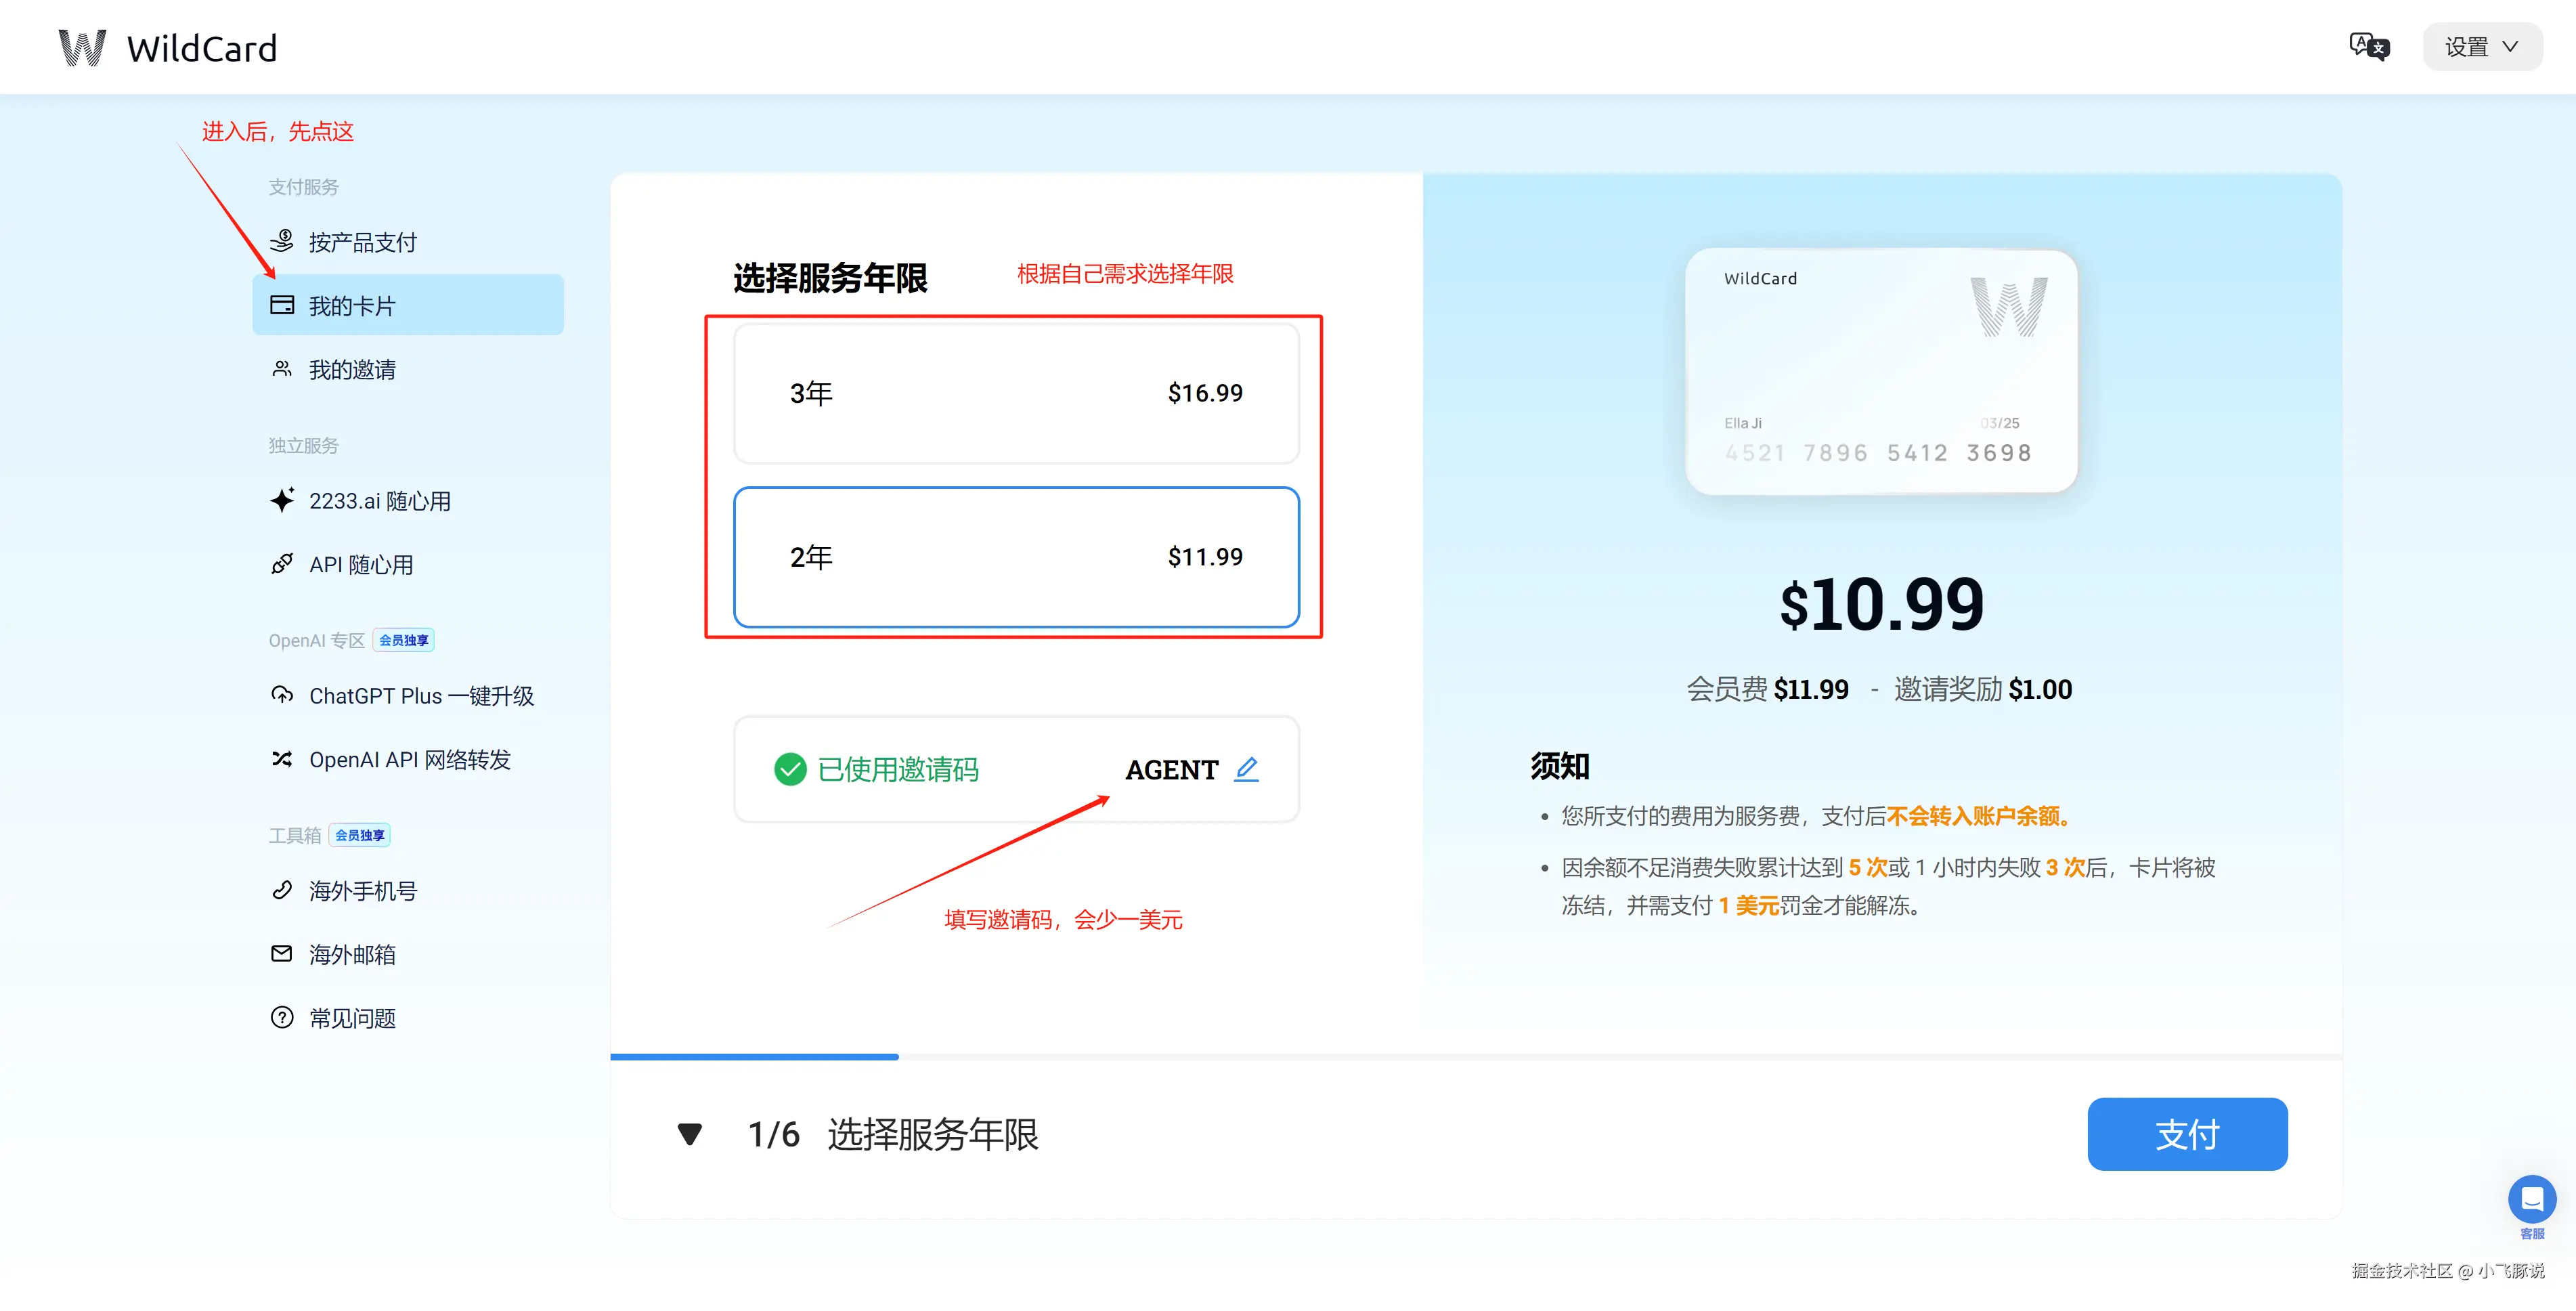
Task: Edit the AGENT invite code pencil
Action: pos(1246,769)
